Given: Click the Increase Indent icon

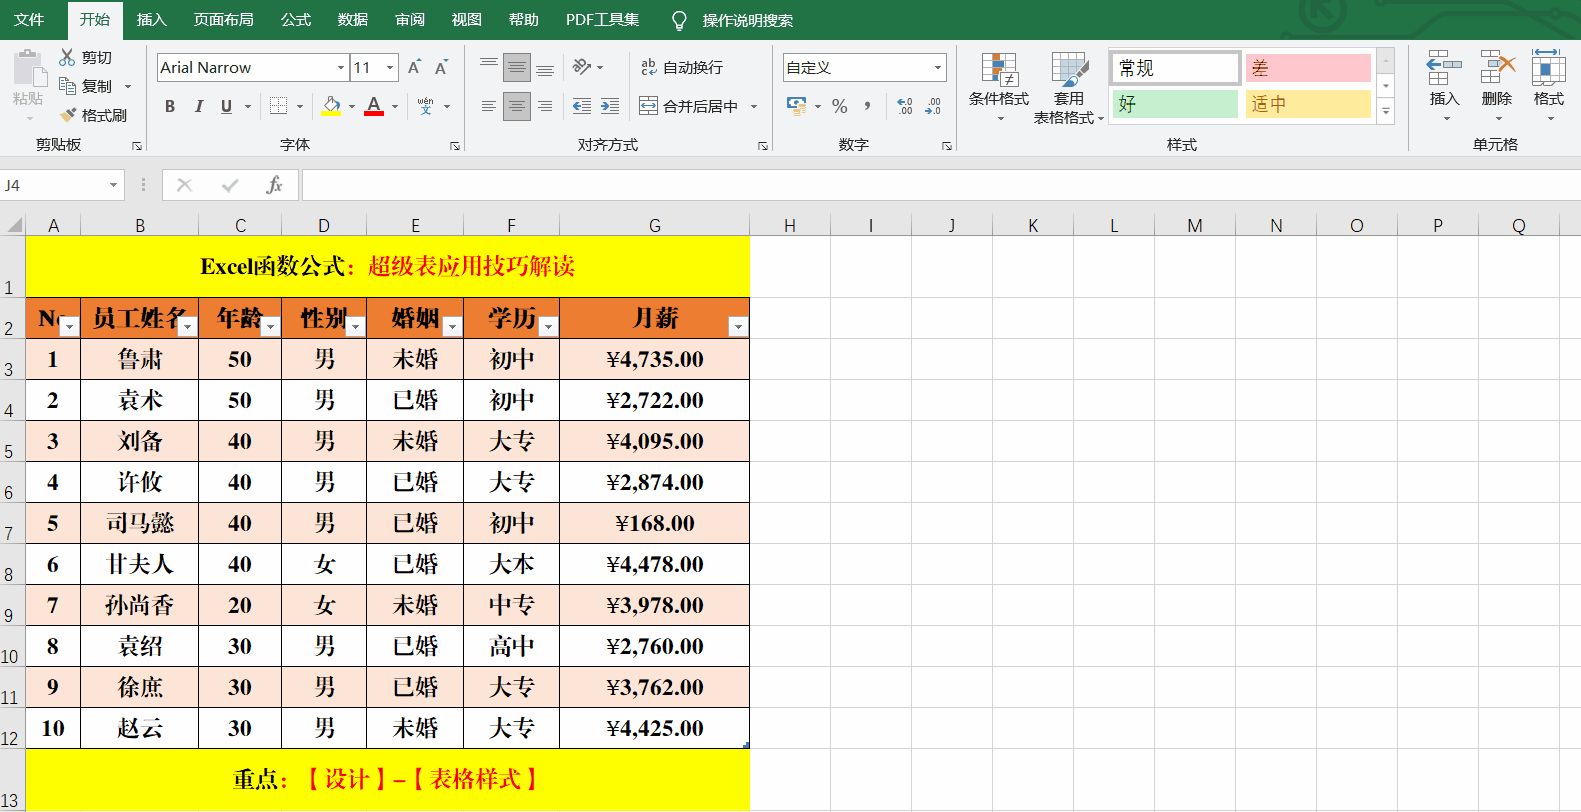Looking at the screenshot, I should (609, 106).
